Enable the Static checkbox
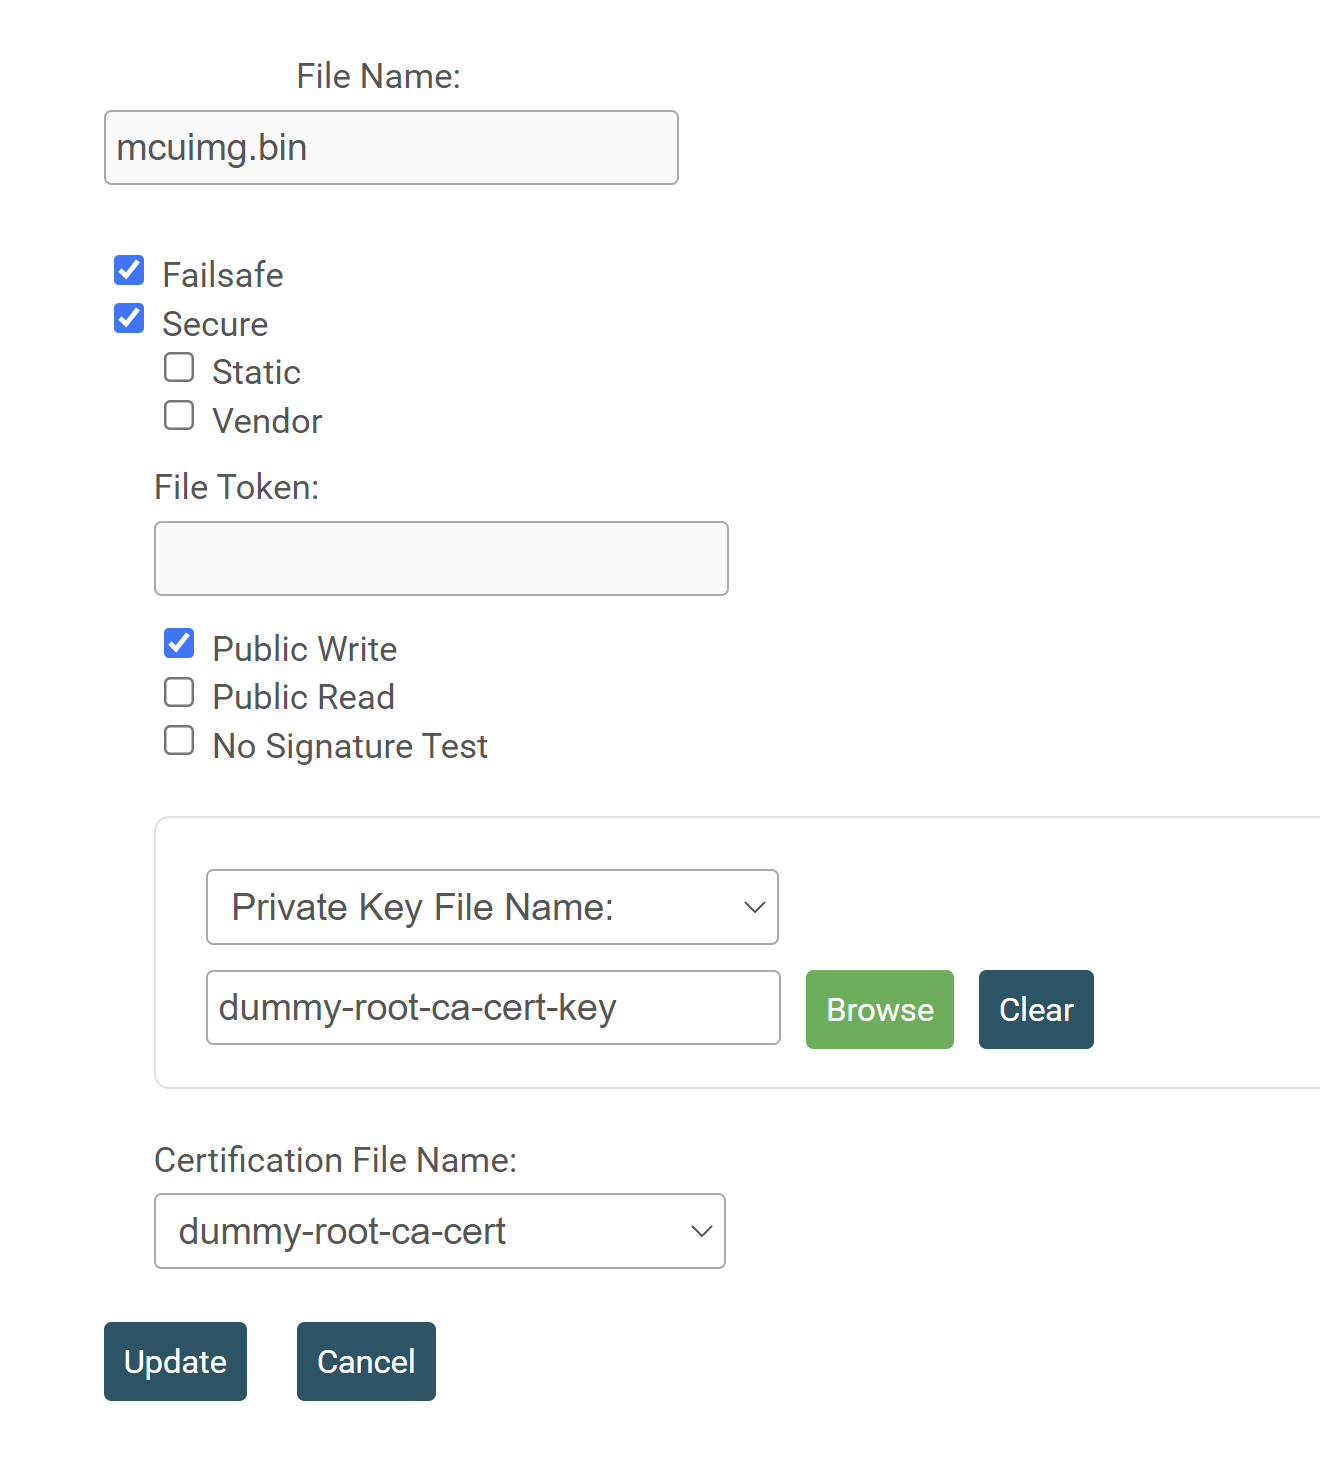 (x=179, y=368)
